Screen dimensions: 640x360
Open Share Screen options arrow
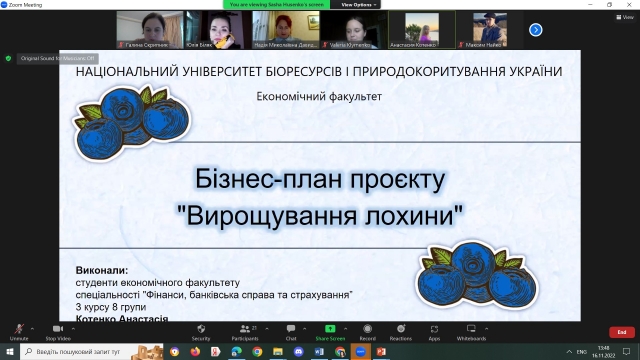346,329
